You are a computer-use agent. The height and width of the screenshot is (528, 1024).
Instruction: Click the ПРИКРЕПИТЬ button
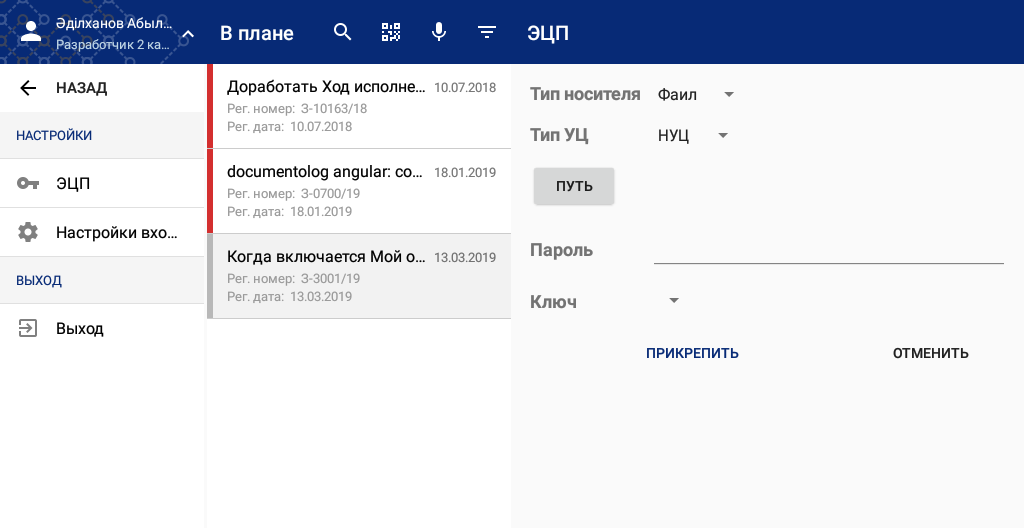692,353
